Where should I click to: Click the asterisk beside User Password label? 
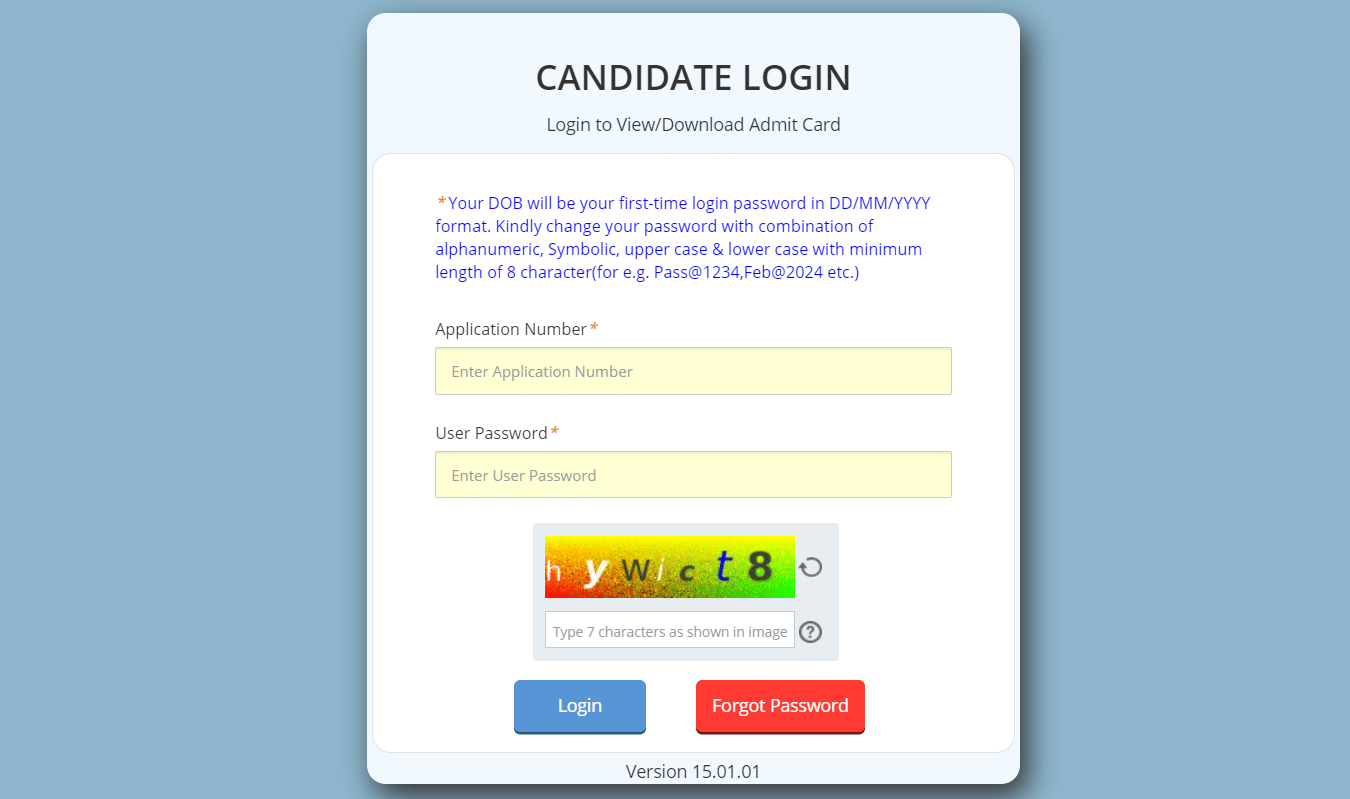(555, 432)
